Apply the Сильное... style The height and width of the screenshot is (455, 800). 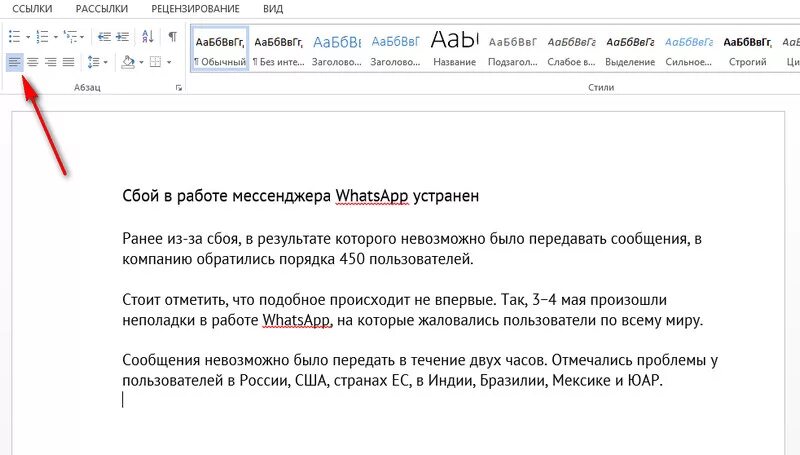click(x=689, y=49)
